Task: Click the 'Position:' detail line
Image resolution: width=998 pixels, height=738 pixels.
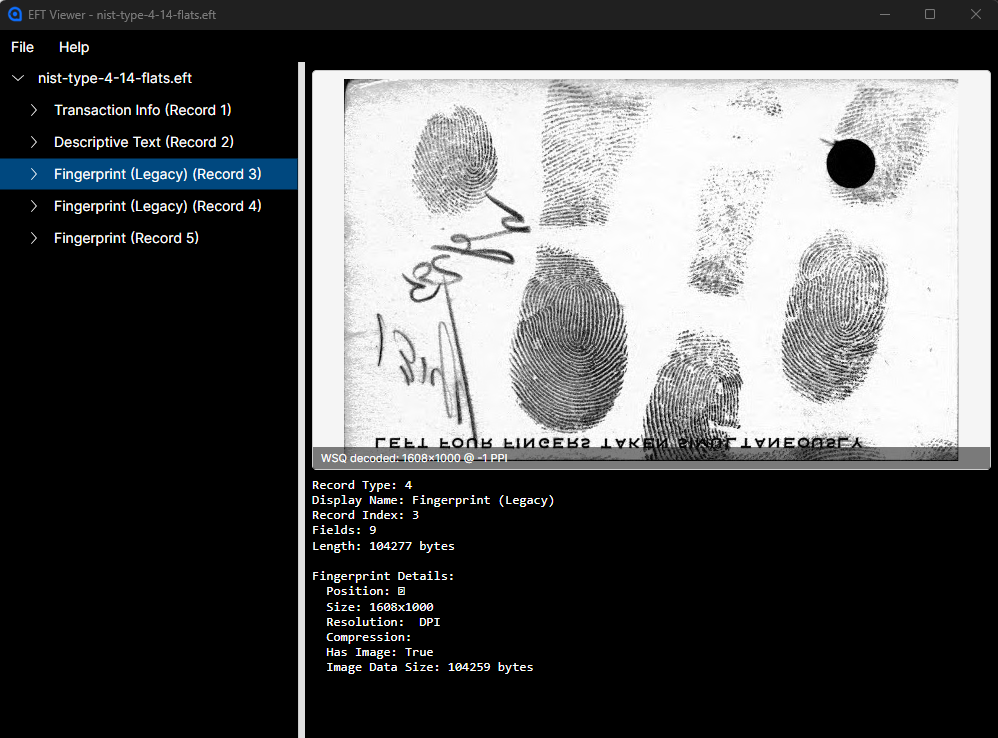Action: tap(365, 591)
